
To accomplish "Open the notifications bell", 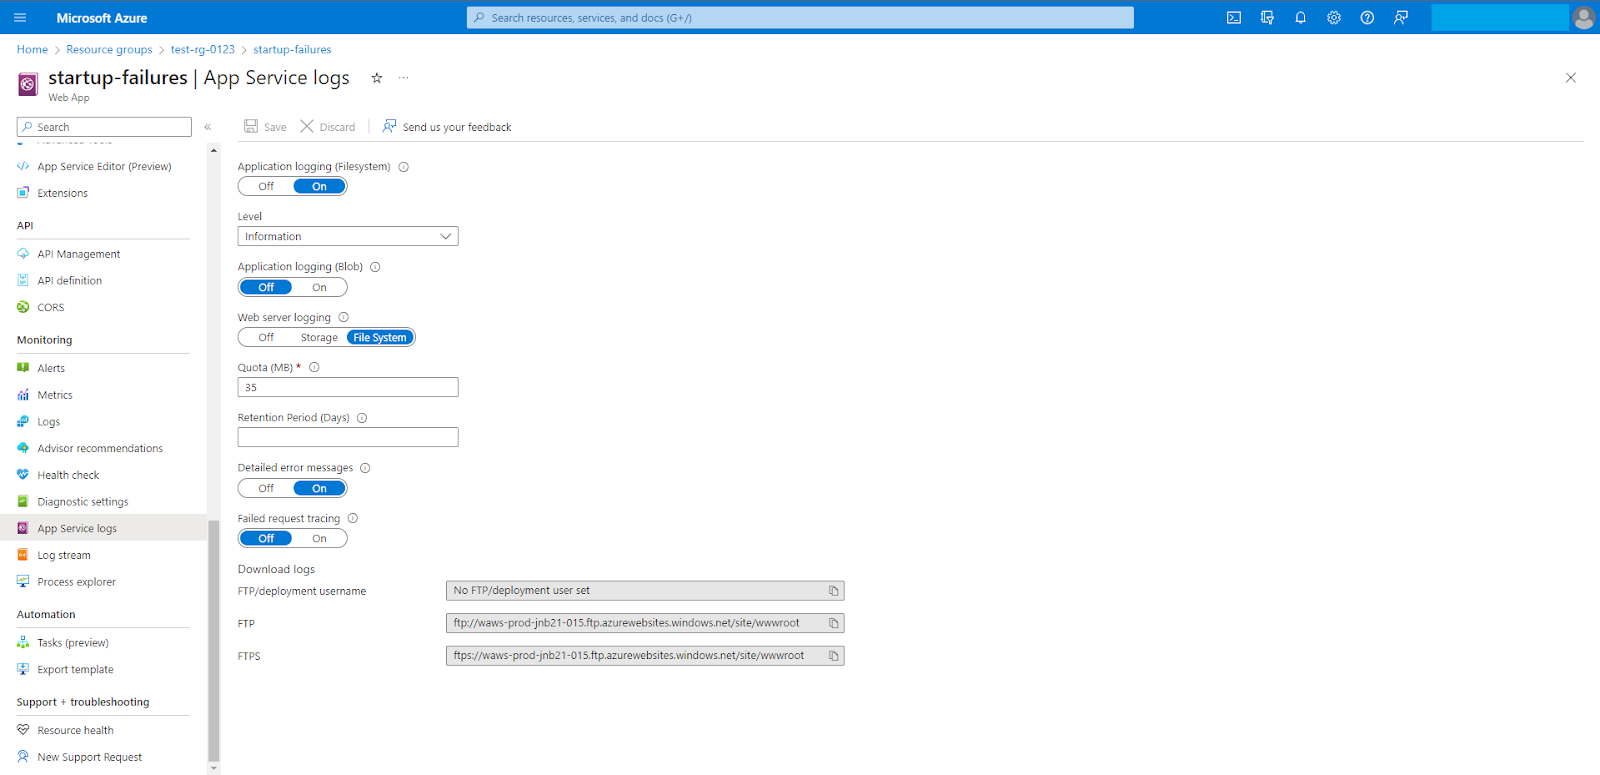I will tap(1300, 18).
